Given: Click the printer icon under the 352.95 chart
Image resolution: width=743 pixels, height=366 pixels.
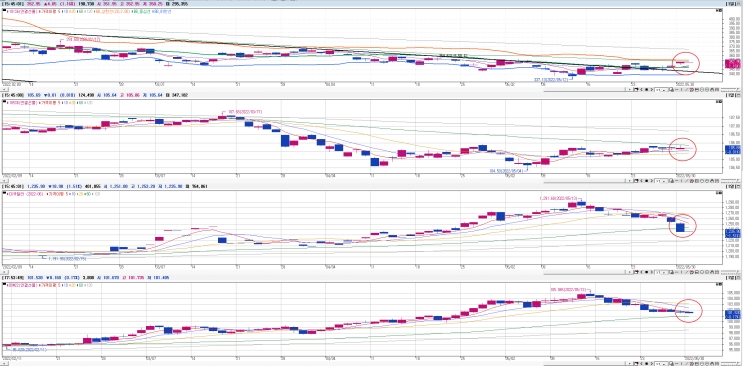Looking at the screenshot, I should pyautogui.click(x=712, y=89).
